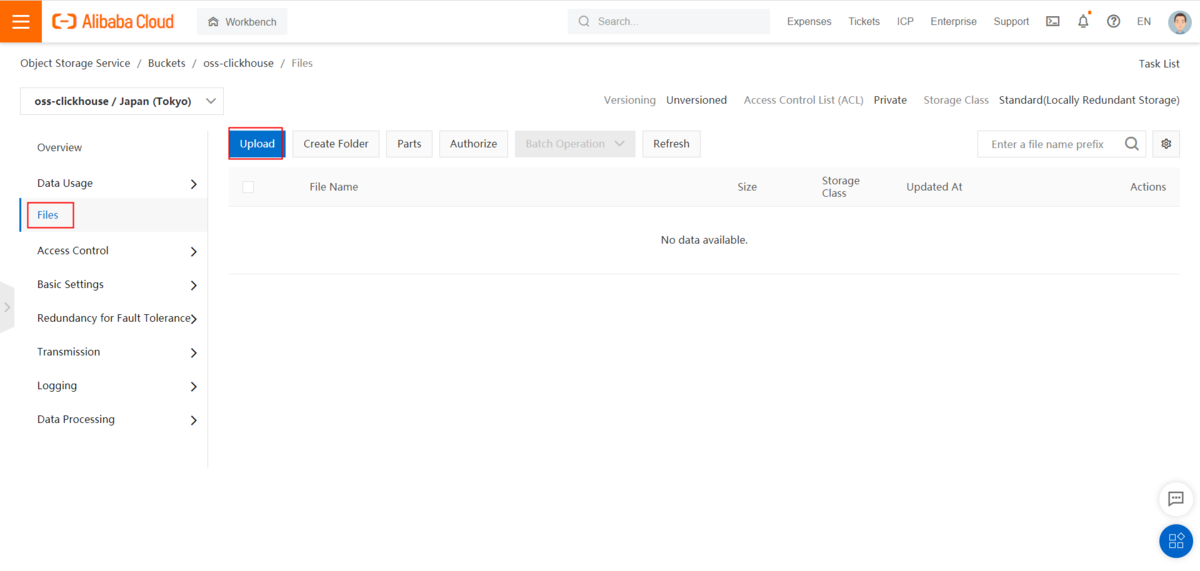1200x571 pixels.
Task: Go to Buckets breadcrumb
Action: pyautogui.click(x=167, y=63)
